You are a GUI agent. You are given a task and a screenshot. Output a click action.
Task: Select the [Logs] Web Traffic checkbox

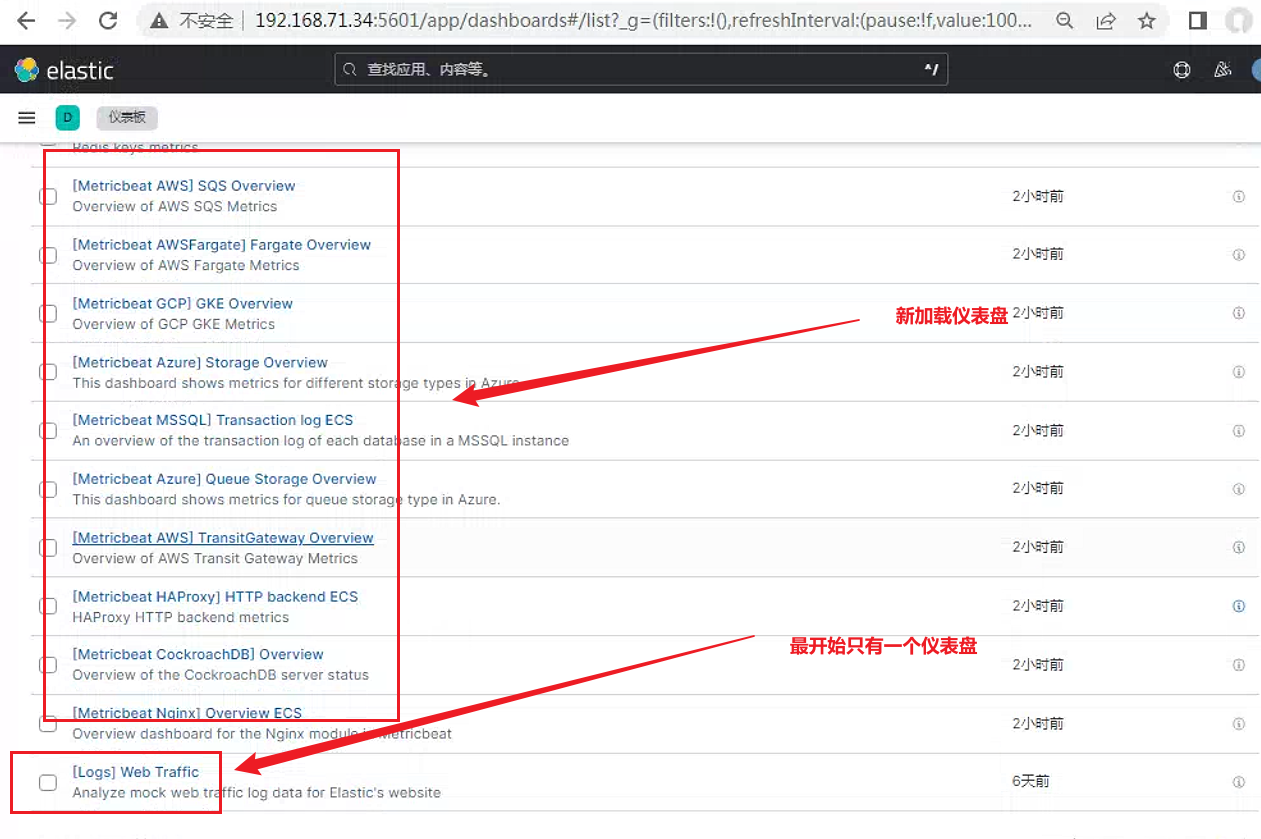coord(48,782)
